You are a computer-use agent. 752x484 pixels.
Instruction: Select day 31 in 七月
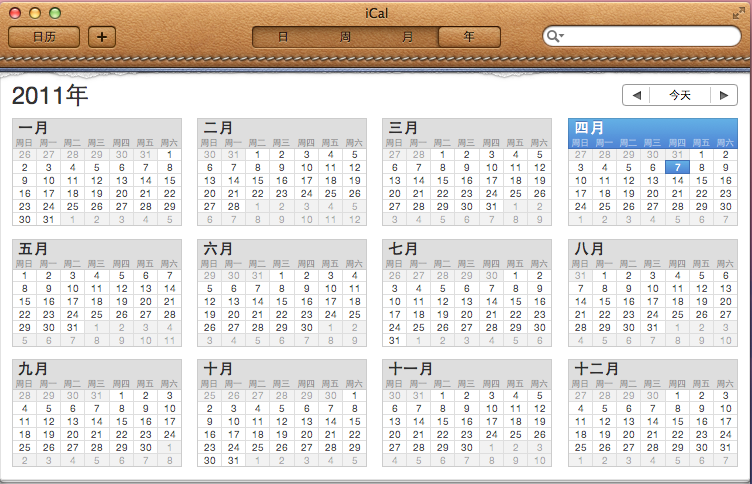point(395,340)
